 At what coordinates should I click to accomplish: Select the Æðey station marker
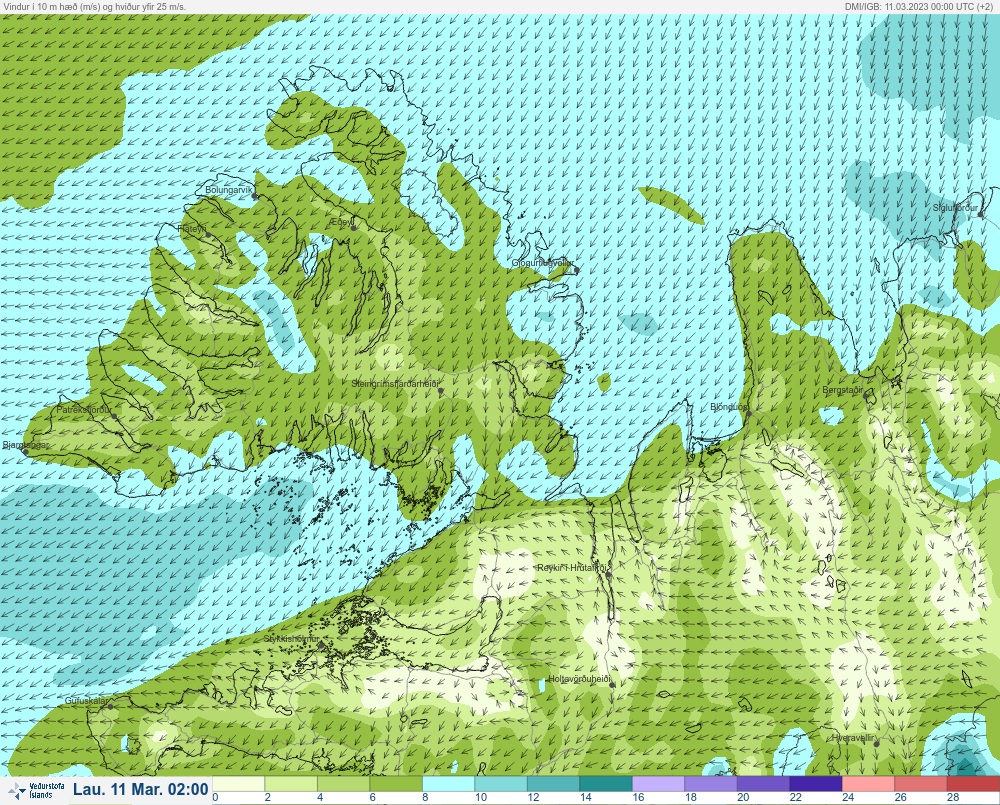tap(353, 228)
